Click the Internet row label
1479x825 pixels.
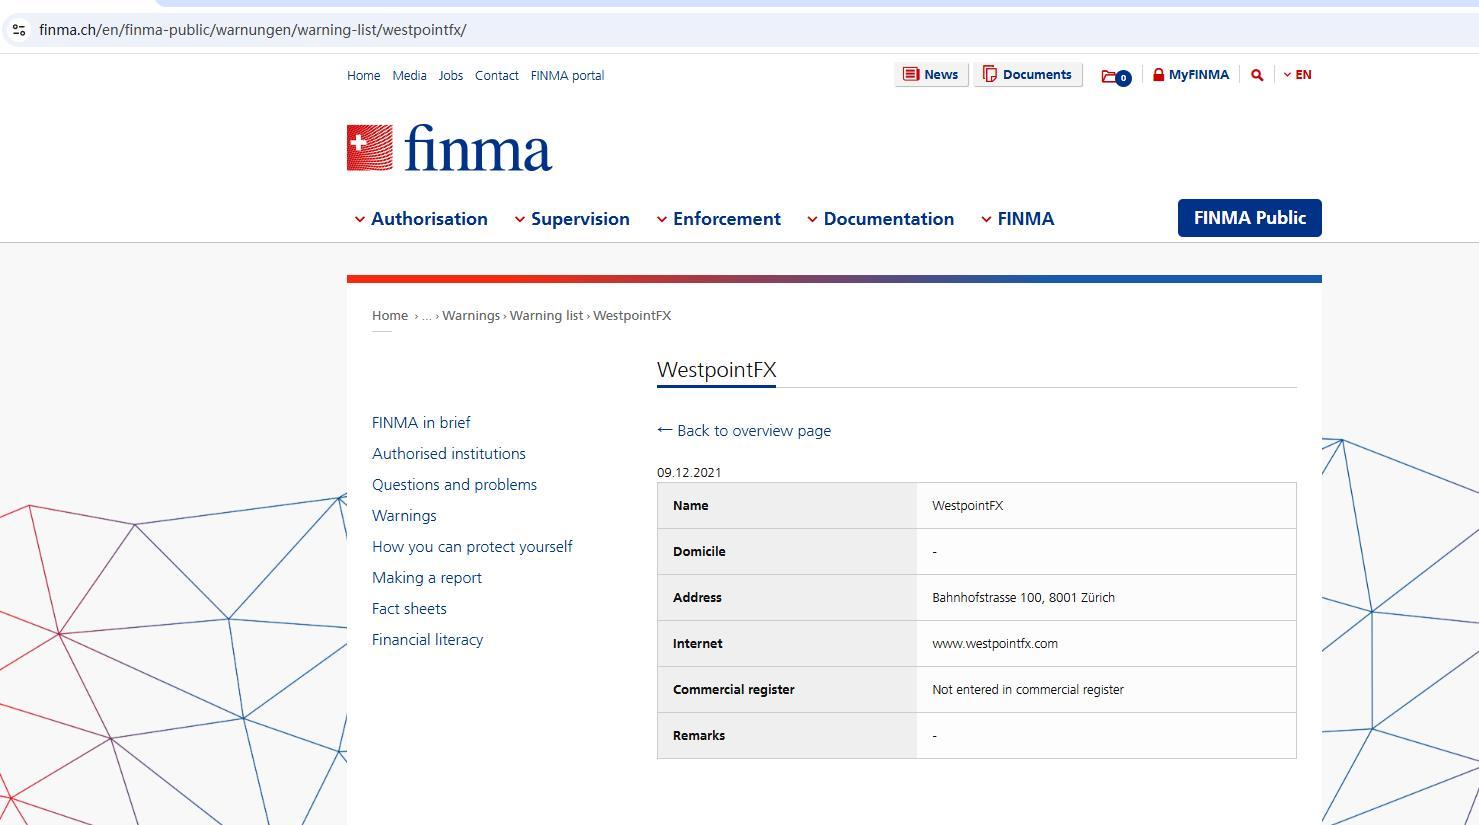[697, 644]
